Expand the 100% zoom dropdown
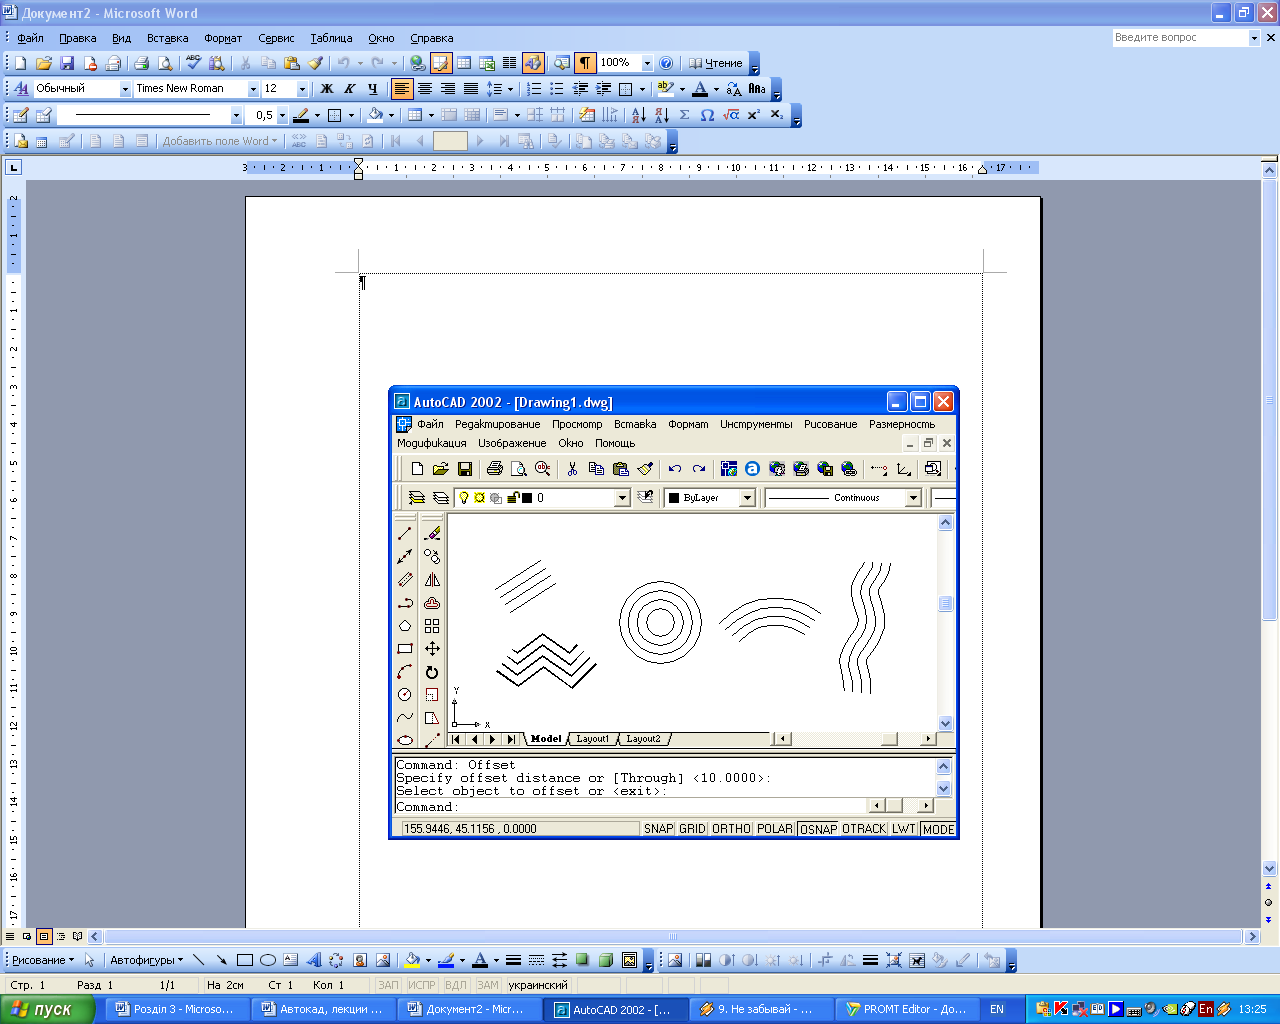Image resolution: width=1280 pixels, height=1024 pixels. tap(647, 63)
